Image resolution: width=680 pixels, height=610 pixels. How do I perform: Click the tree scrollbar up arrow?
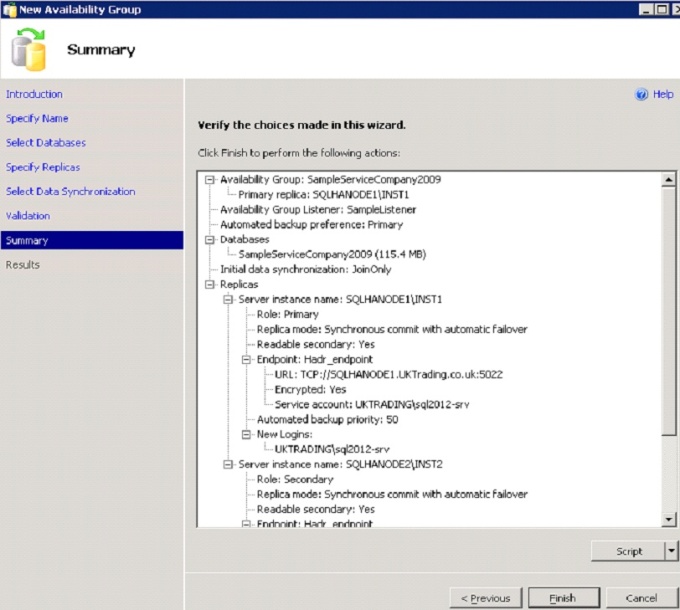point(669,179)
